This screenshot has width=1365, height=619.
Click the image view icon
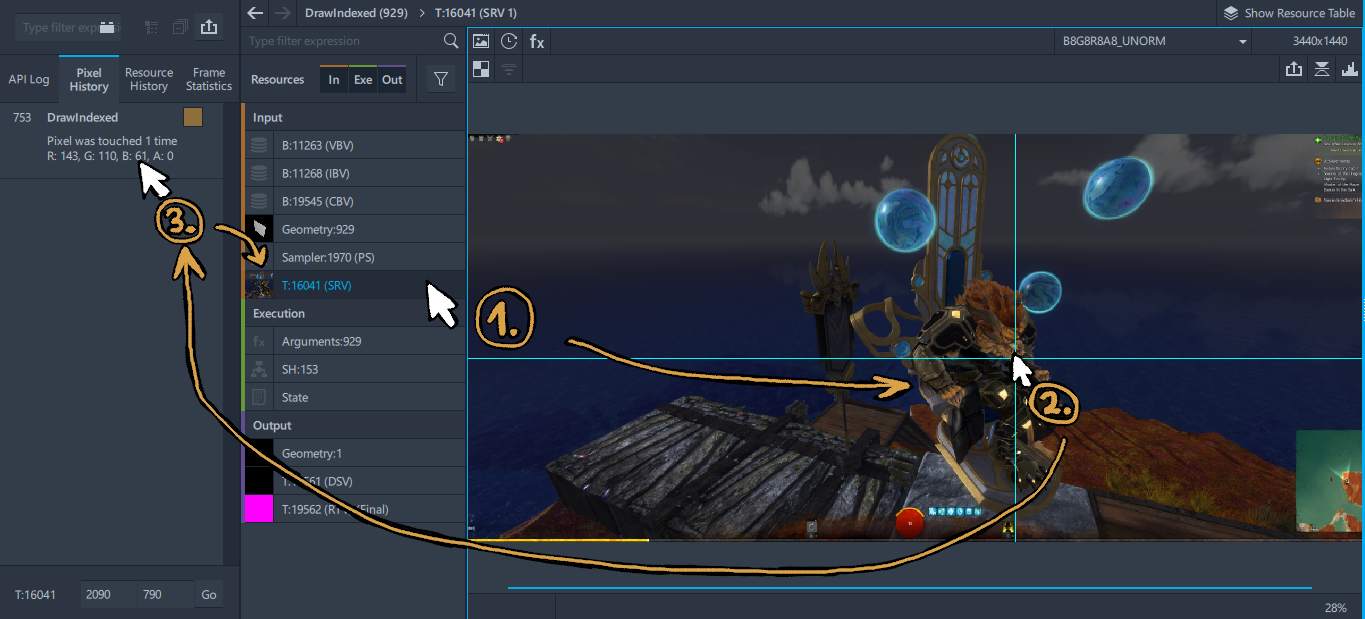(481, 41)
